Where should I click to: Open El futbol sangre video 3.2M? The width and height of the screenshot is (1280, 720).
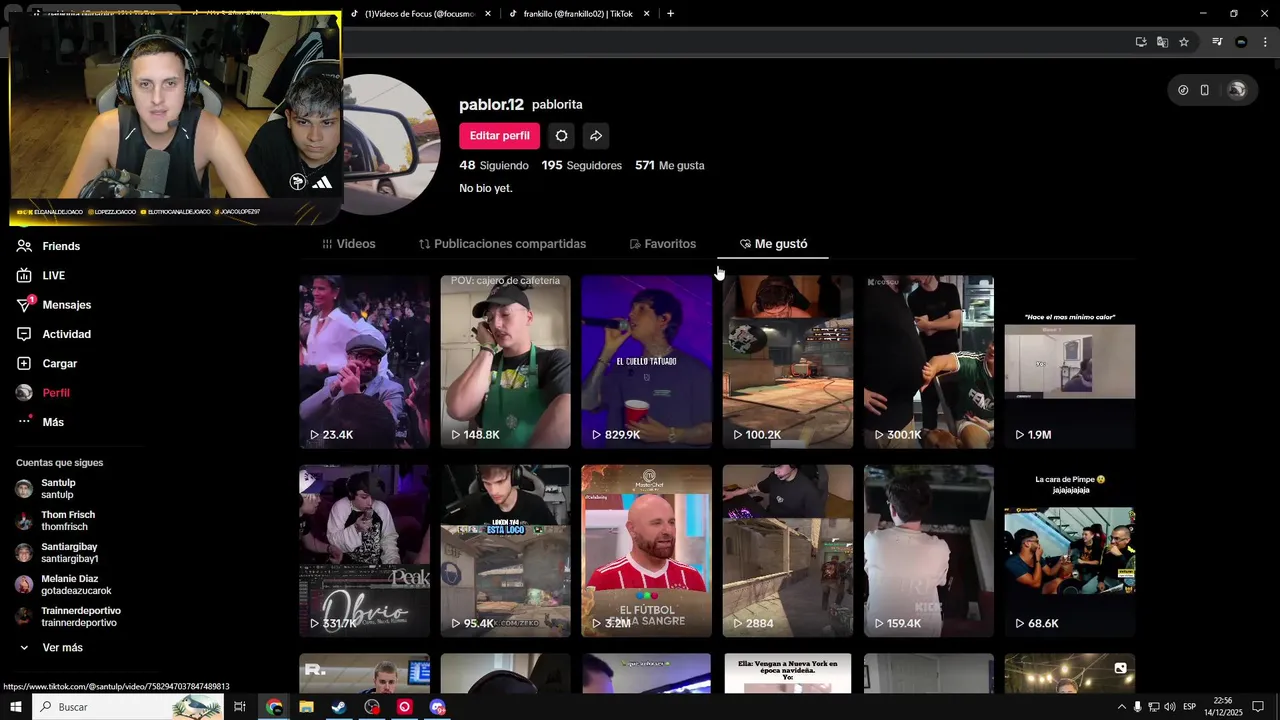646,551
